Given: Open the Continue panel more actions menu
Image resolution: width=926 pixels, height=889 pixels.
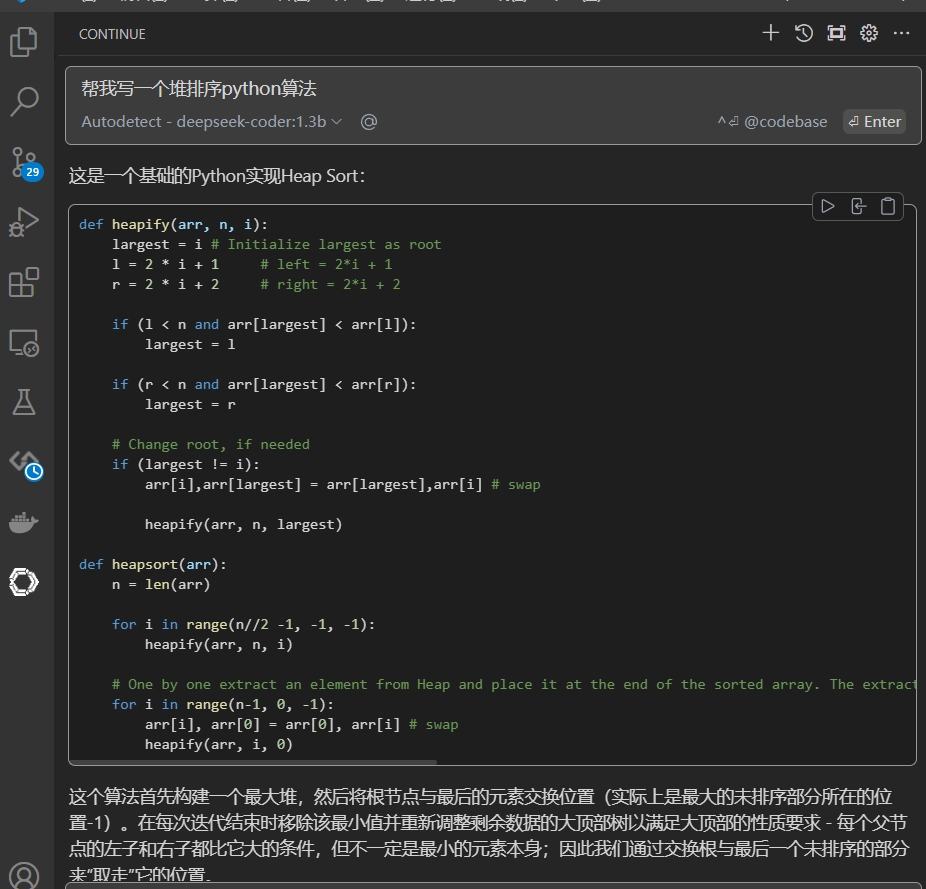Looking at the screenshot, I should (x=901, y=32).
